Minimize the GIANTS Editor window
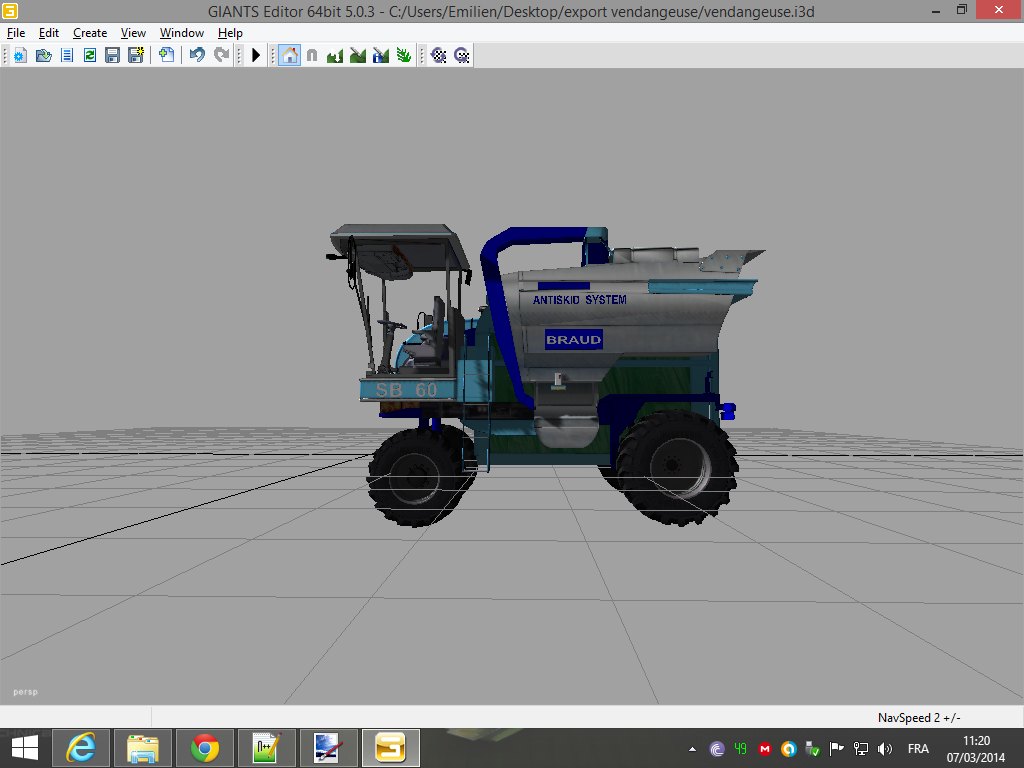 pos(936,10)
